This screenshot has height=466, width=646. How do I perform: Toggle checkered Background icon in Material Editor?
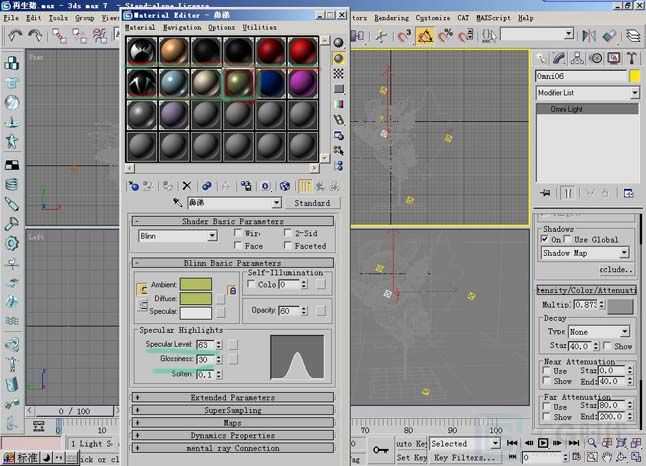[x=338, y=73]
